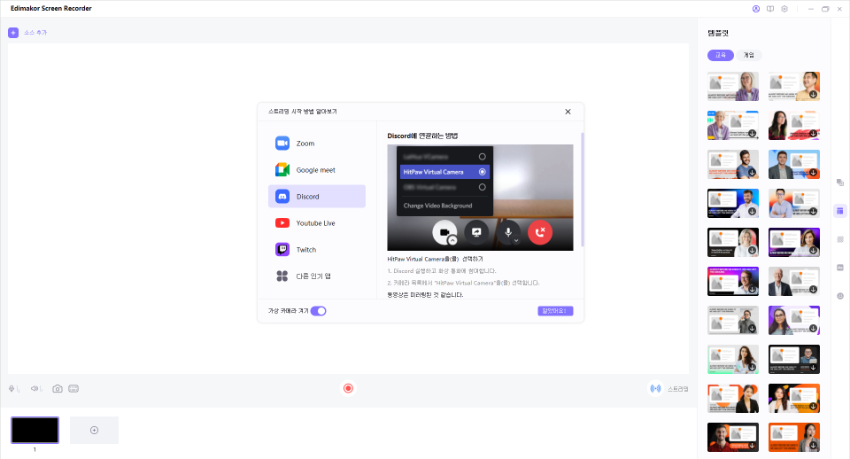The image size is (850, 459).
Task: Select template with gray-haired man in suit
Action: (794, 281)
